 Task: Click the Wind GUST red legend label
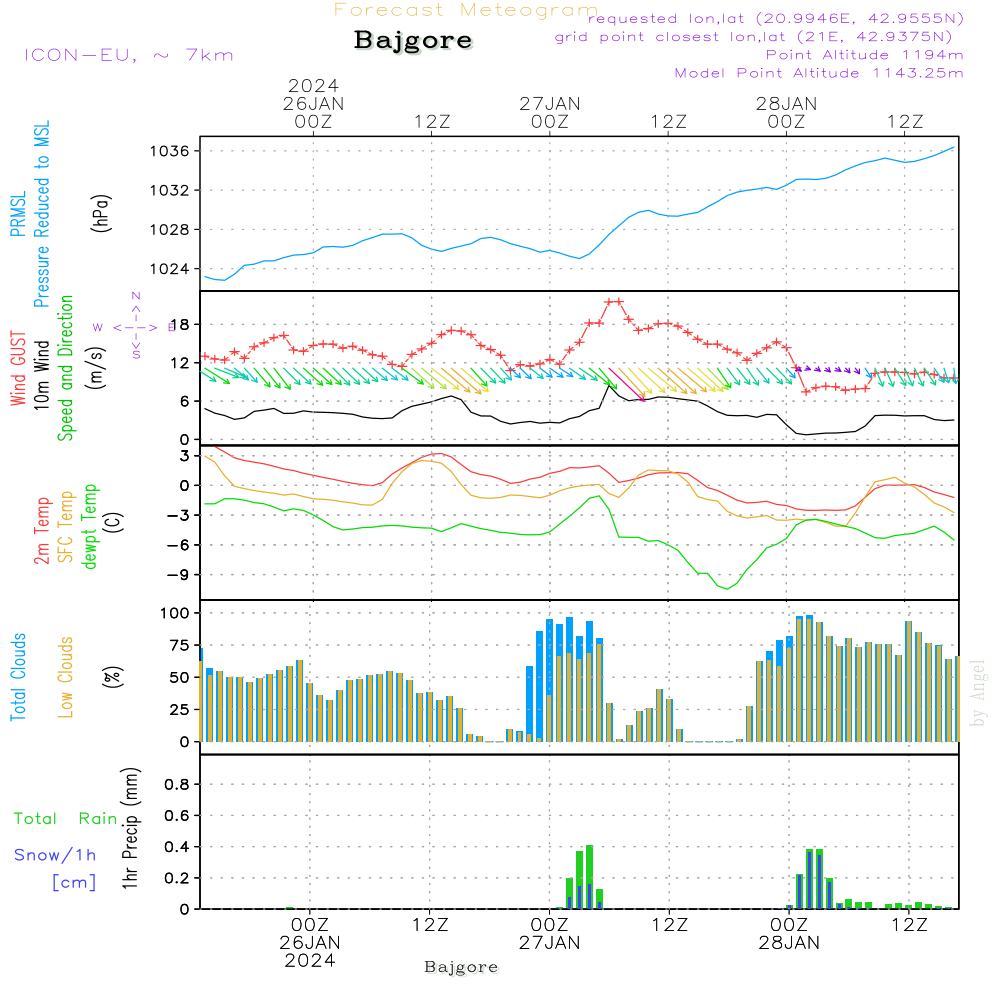pyautogui.click(x=18, y=368)
